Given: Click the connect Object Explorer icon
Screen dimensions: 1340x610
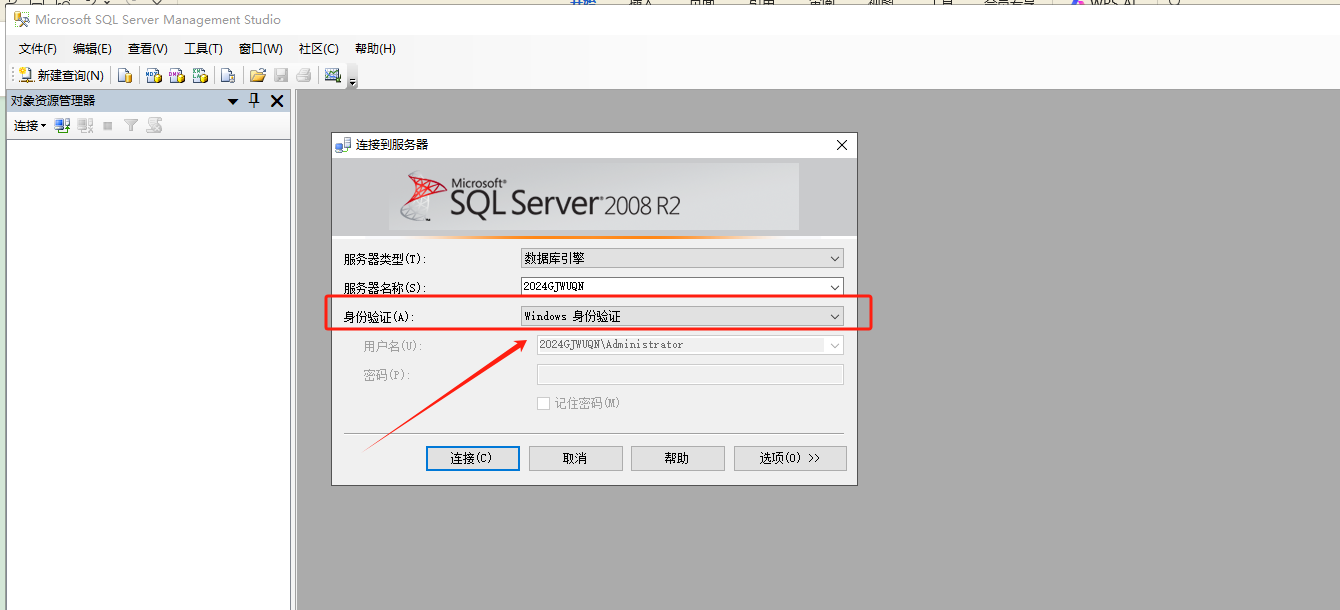Looking at the screenshot, I should click(x=62, y=125).
